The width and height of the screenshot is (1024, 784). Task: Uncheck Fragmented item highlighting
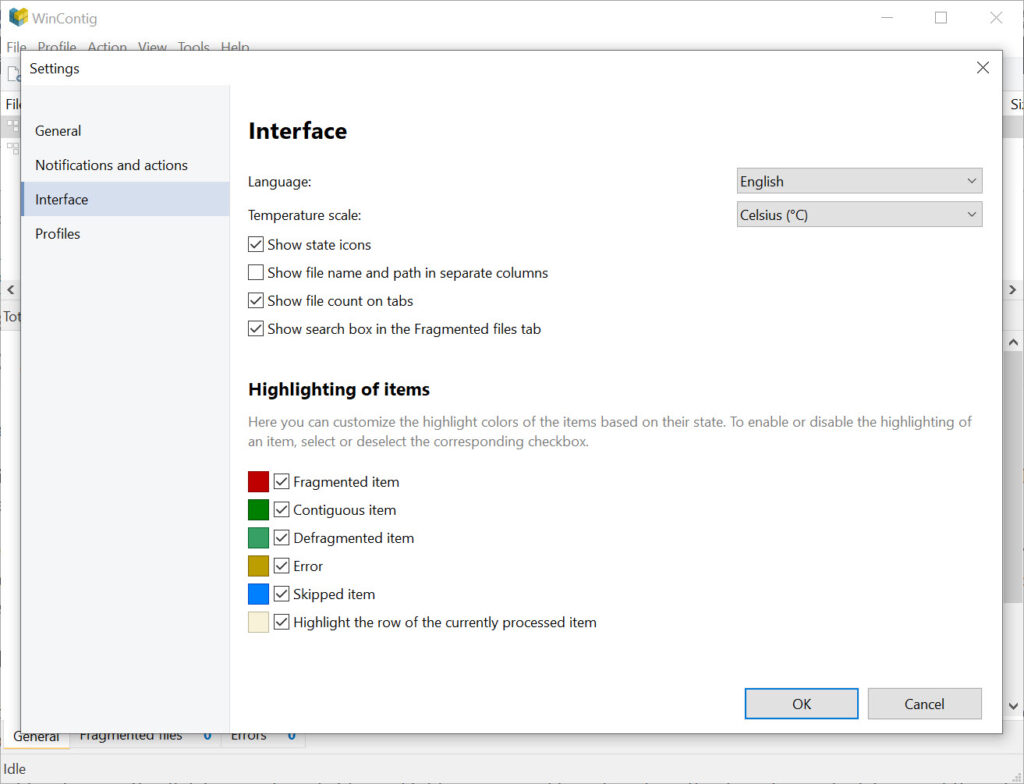pos(281,482)
